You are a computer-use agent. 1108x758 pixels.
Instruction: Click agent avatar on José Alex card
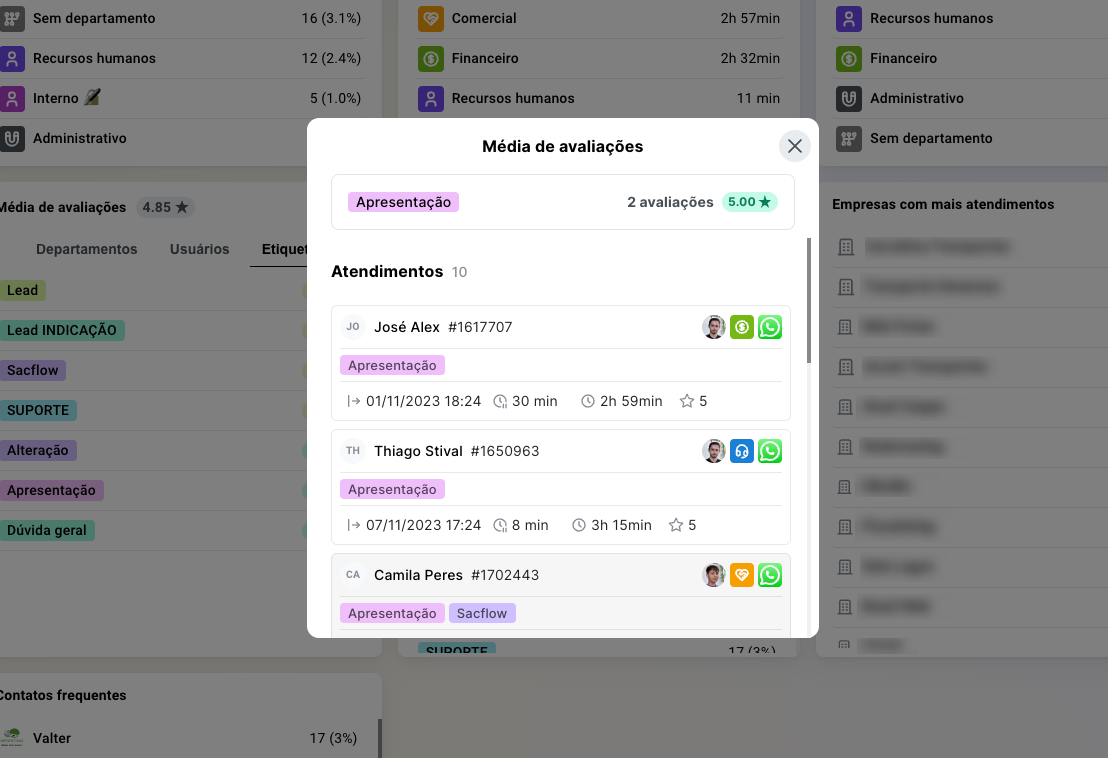[x=713, y=327]
